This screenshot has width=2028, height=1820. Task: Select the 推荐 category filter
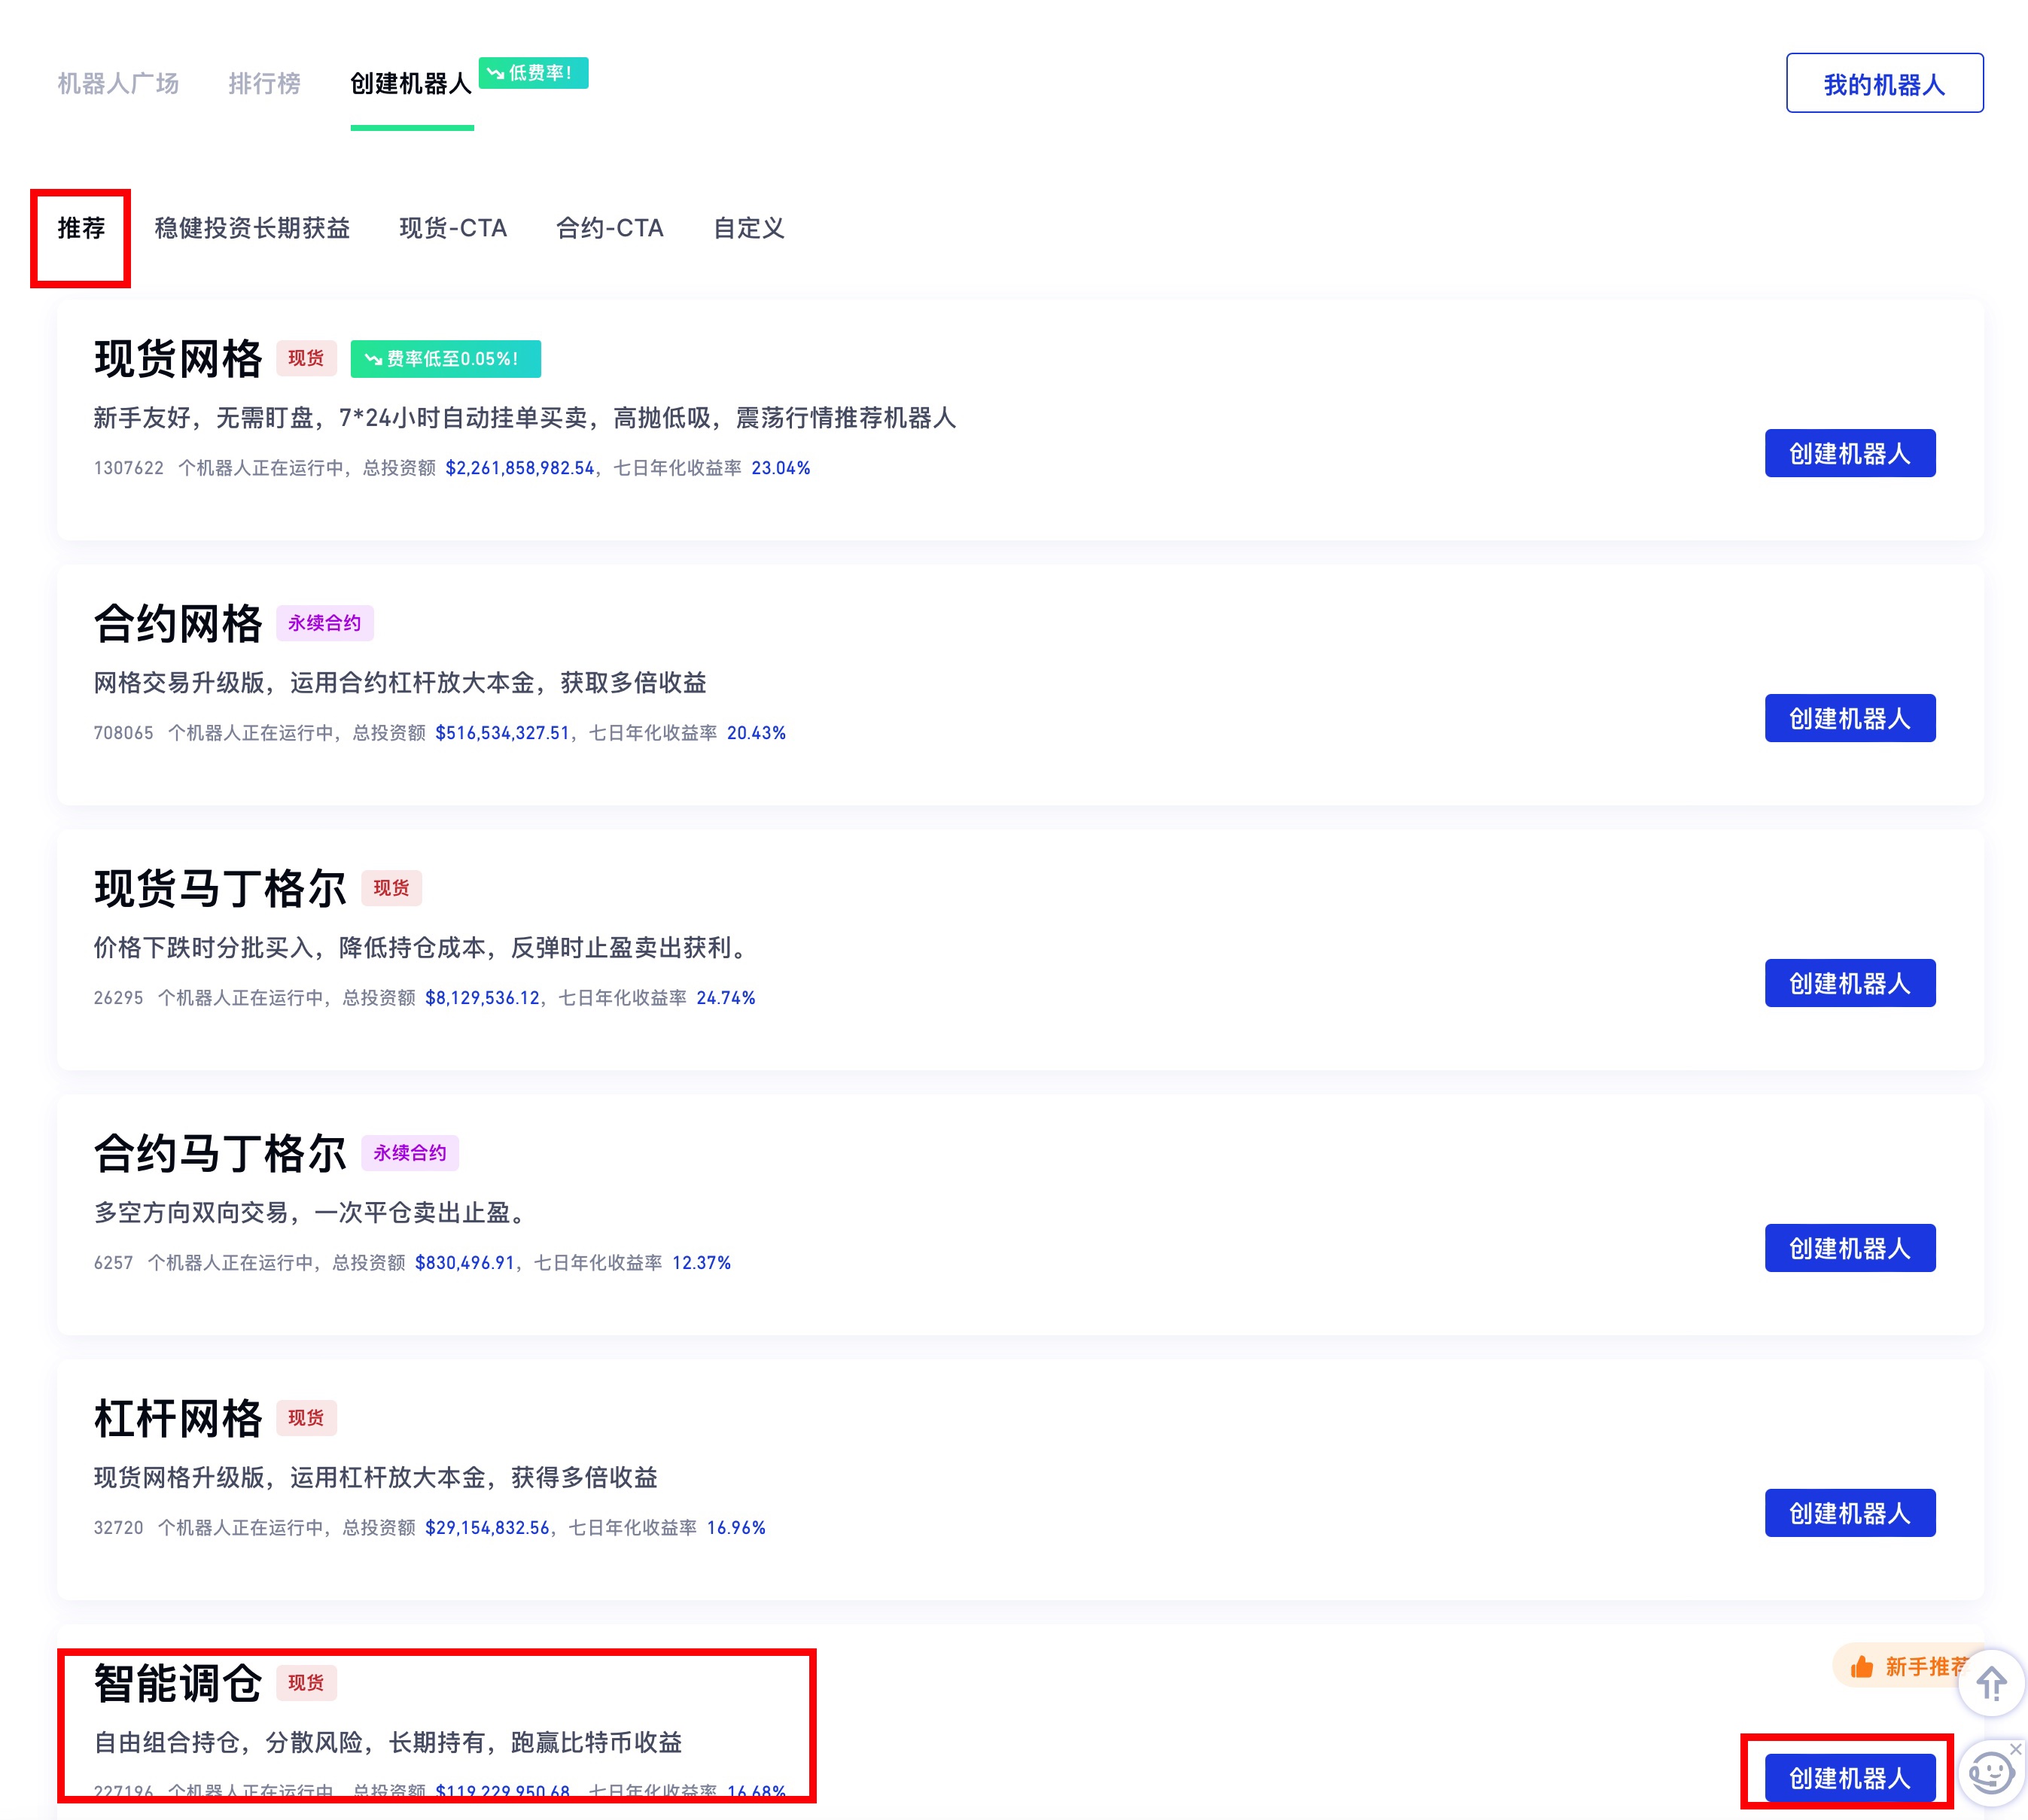tap(81, 229)
